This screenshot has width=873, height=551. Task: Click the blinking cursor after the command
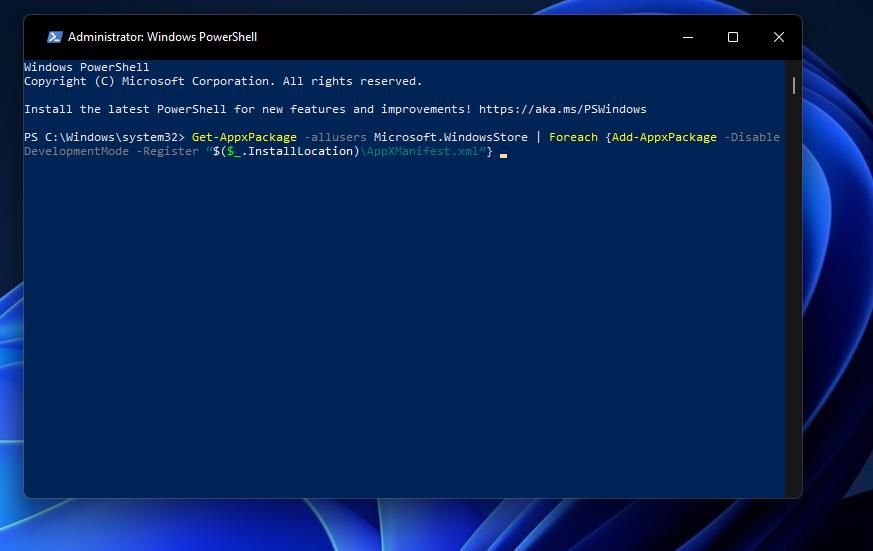coord(503,156)
